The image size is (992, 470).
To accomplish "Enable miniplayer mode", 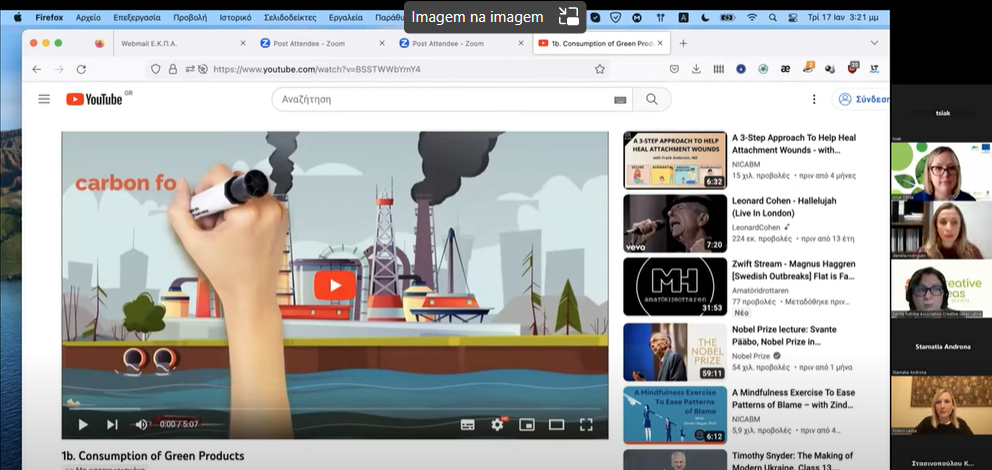I will pos(526,425).
